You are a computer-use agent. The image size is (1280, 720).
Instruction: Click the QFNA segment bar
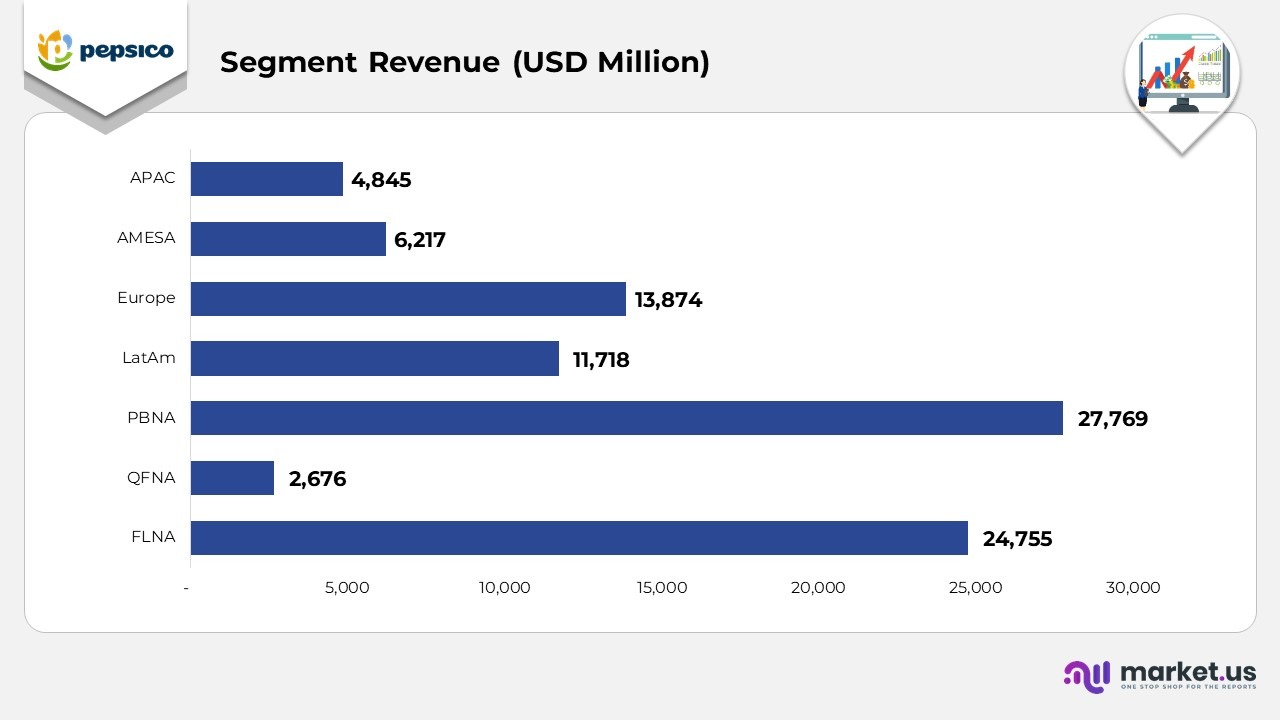(x=232, y=477)
